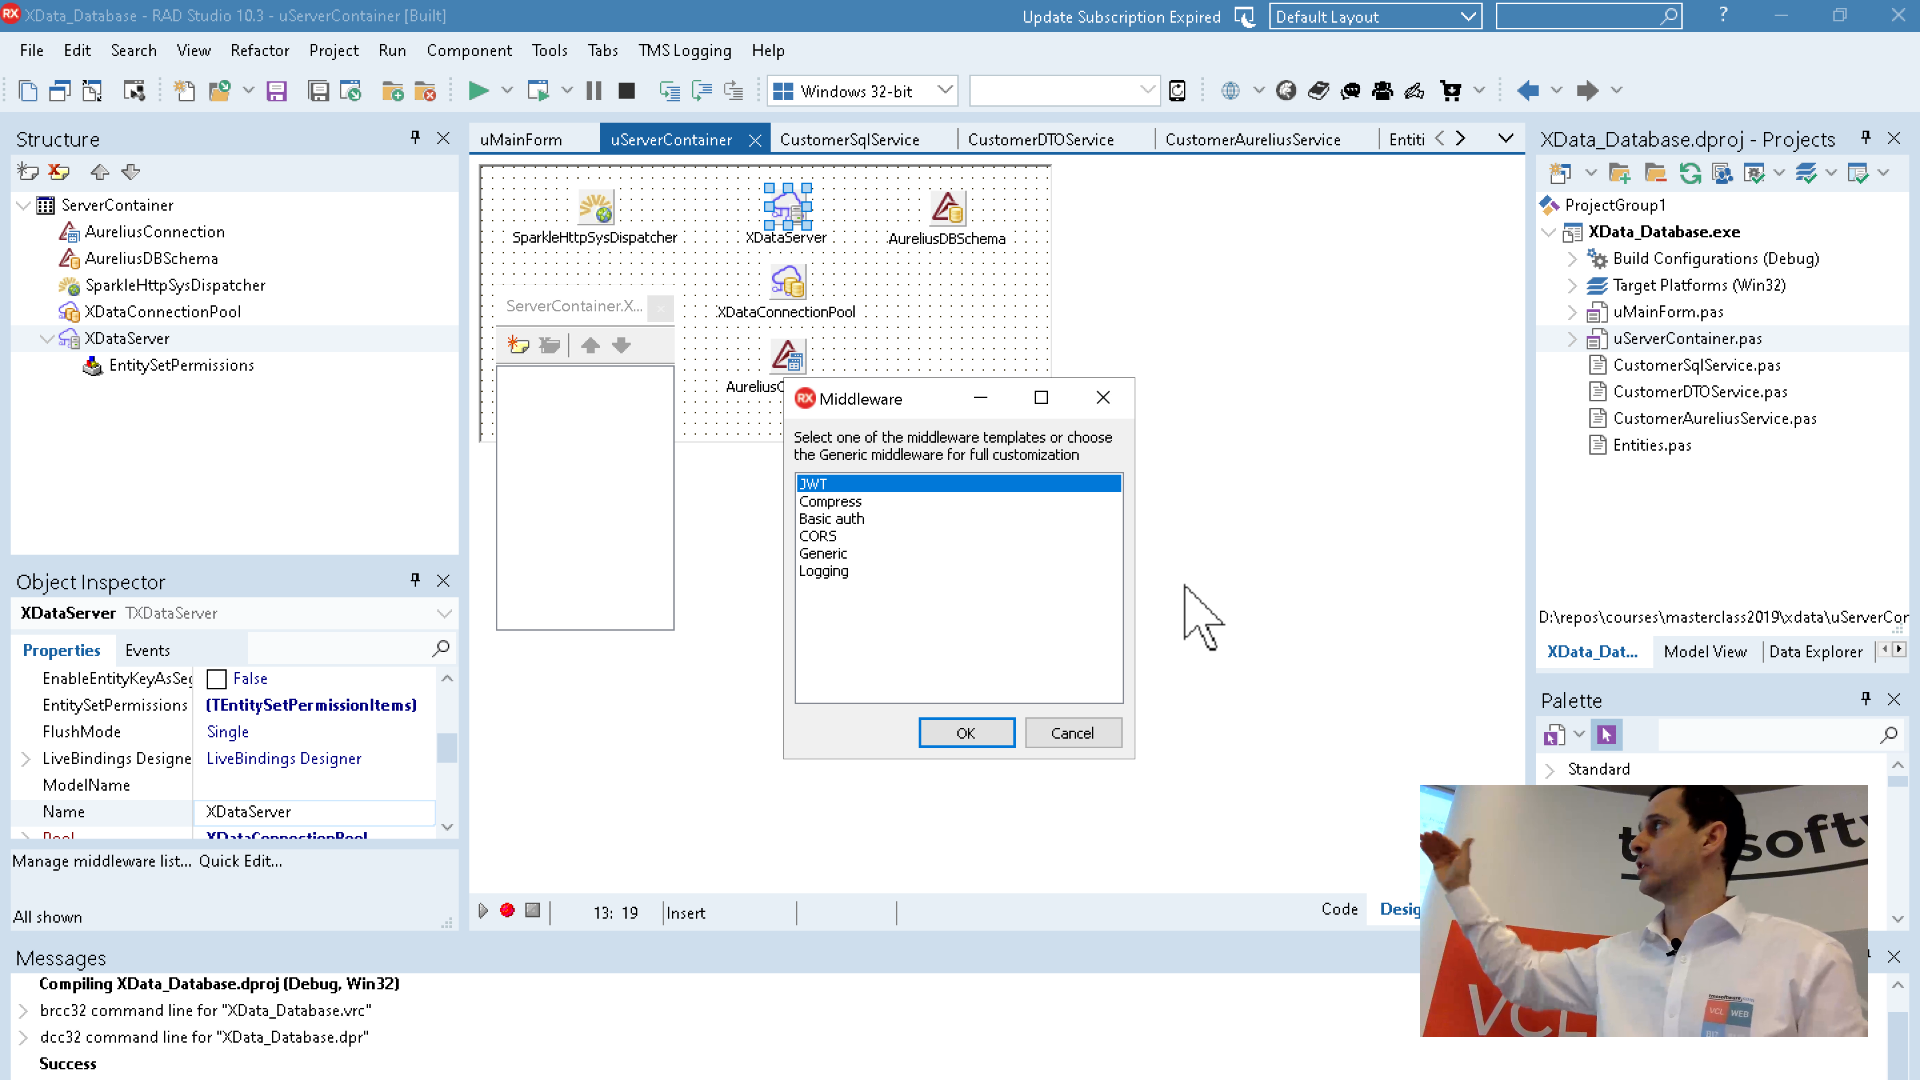
Task: Select XDataConnectionPool component icon on designer
Action: coord(787,282)
